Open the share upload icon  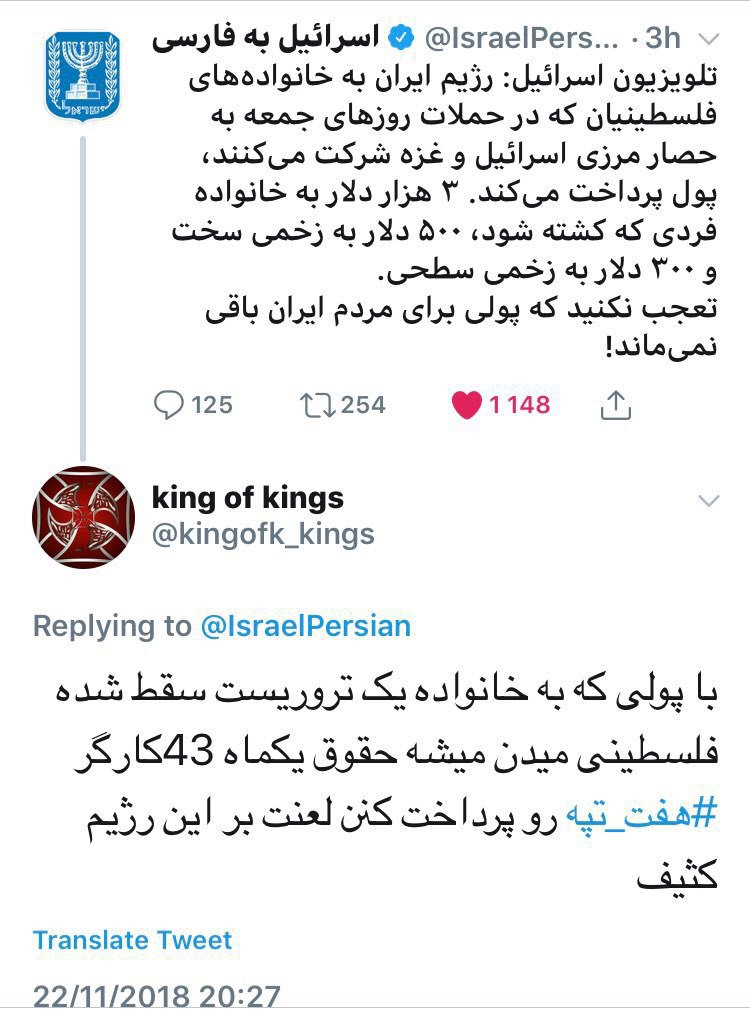click(615, 404)
